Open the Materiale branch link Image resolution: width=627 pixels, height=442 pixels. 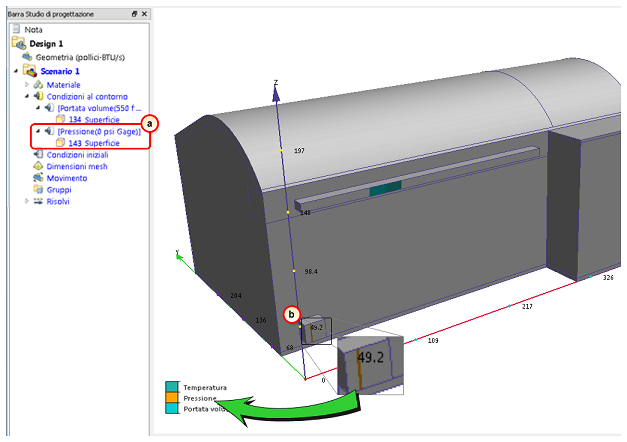63,85
